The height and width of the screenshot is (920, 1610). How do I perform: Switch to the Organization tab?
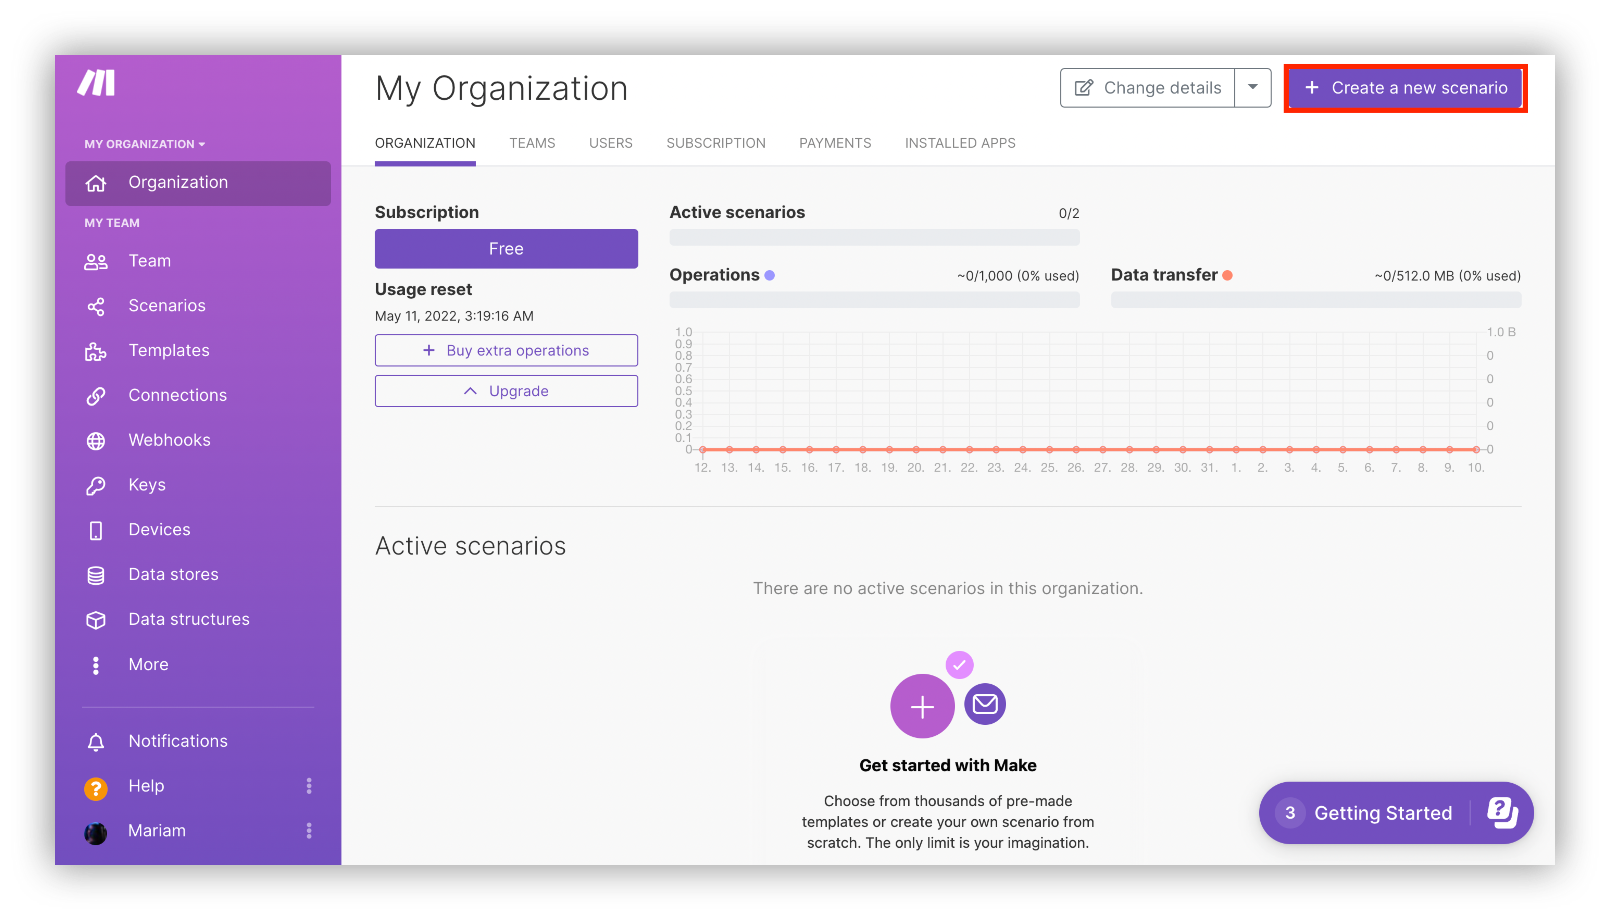(425, 143)
